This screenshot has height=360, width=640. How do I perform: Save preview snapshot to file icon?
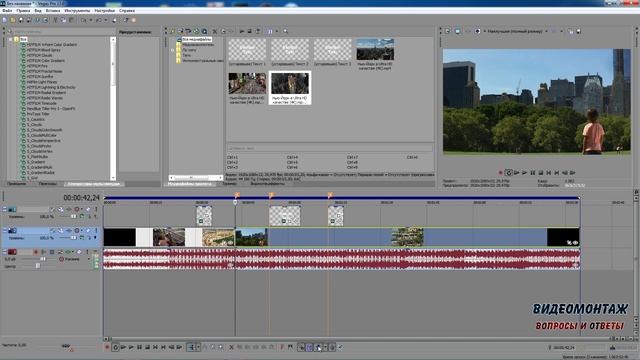click(x=578, y=31)
